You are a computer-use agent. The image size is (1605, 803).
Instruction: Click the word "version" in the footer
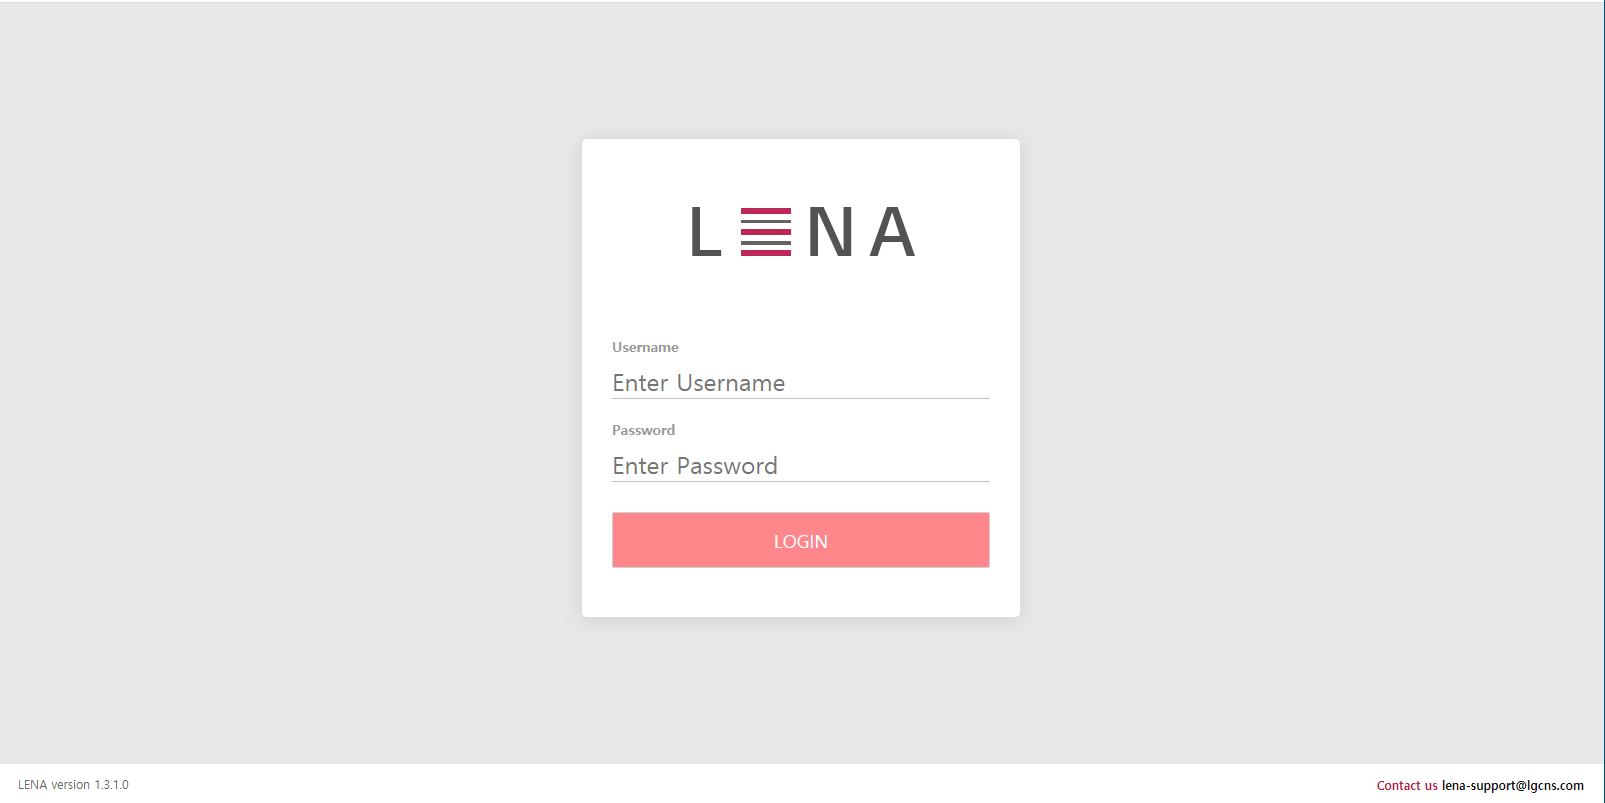70,785
